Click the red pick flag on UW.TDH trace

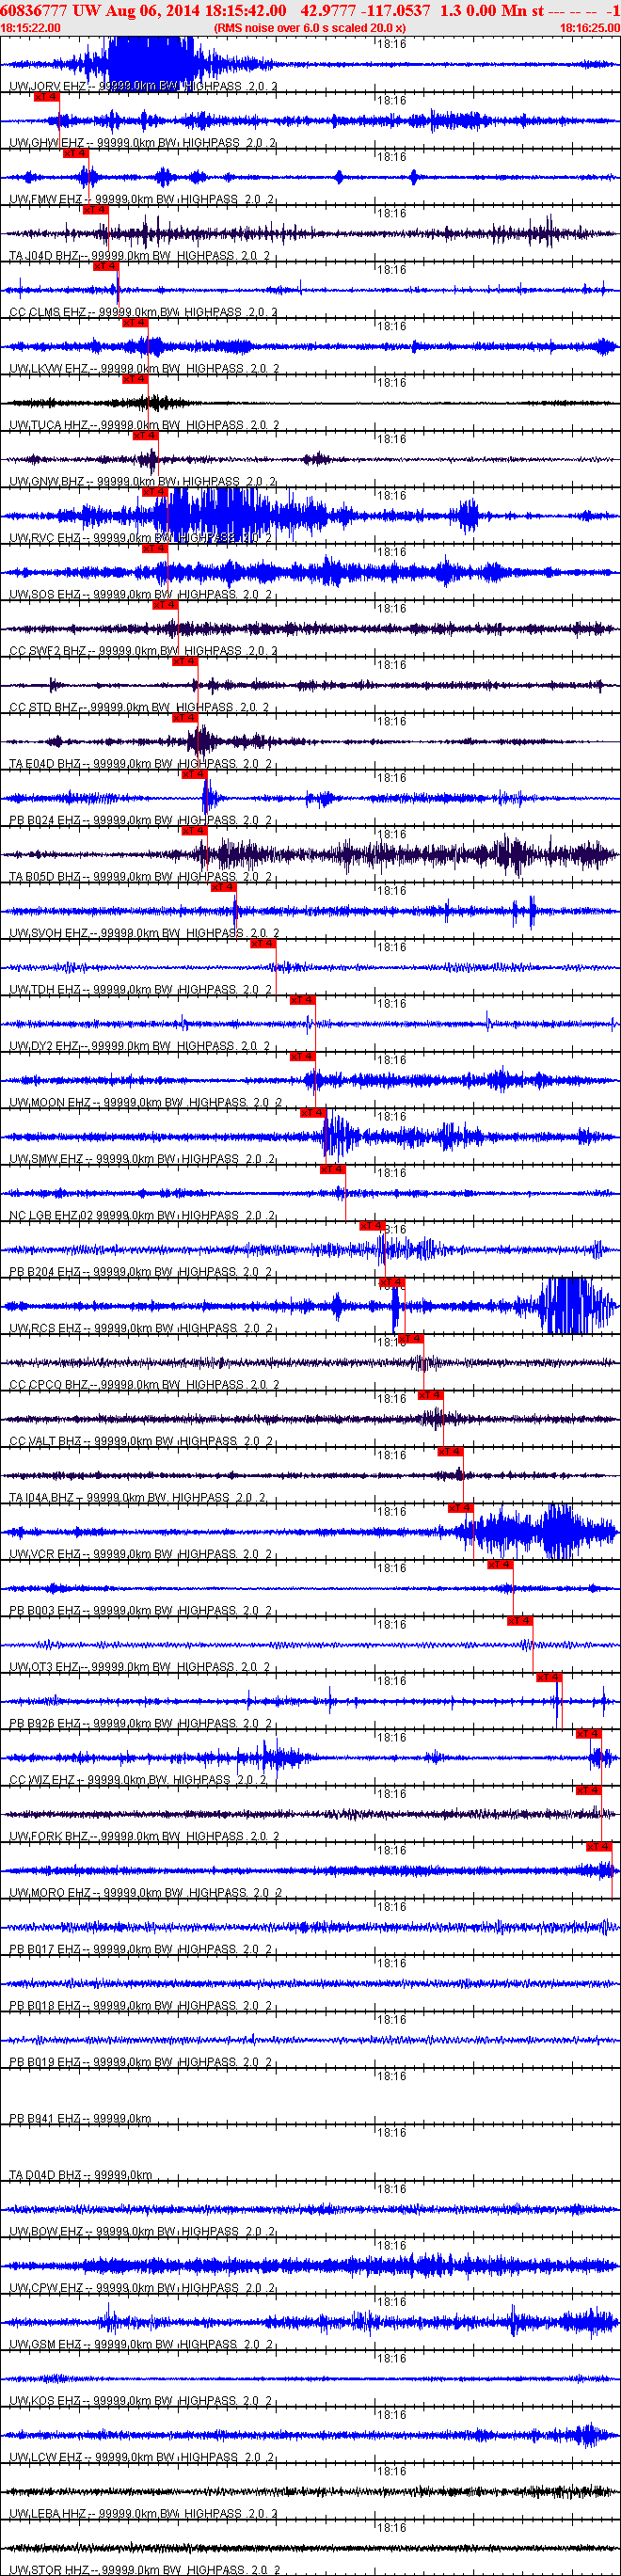263,944
